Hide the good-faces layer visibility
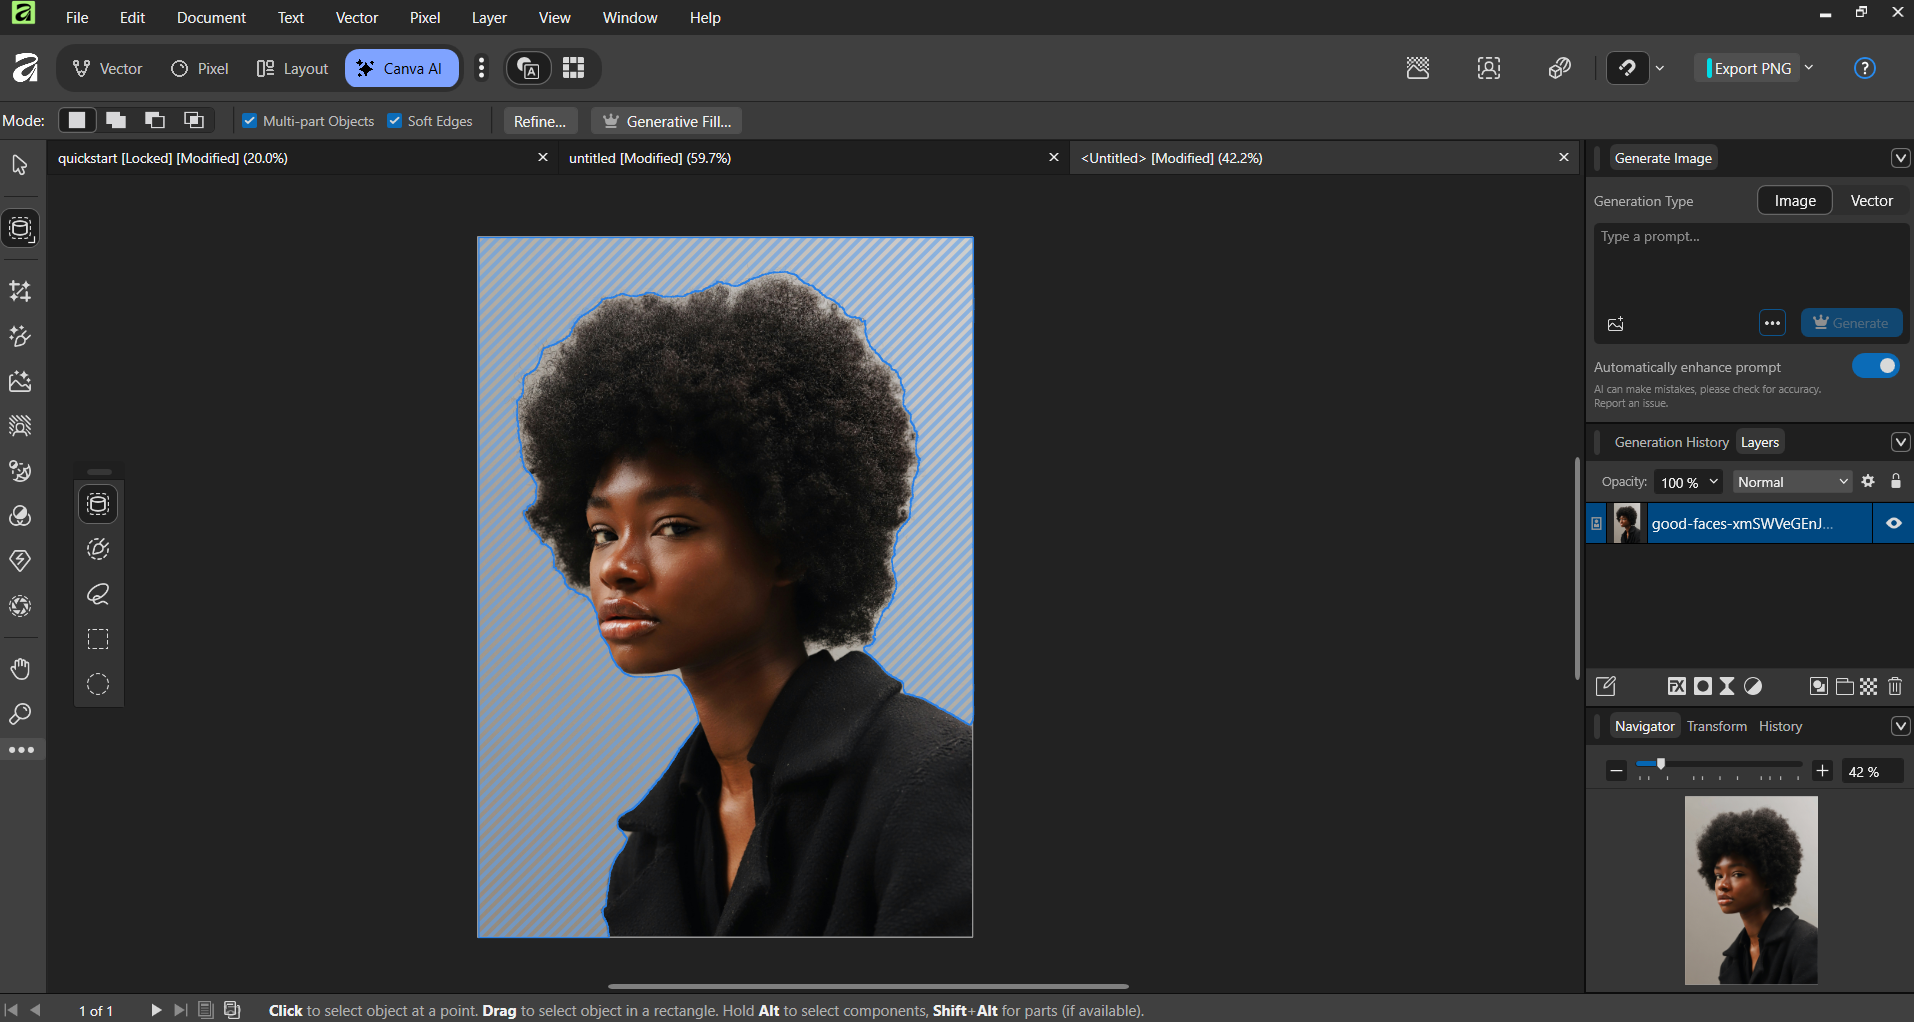The width and height of the screenshot is (1914, 1022). 1894,523
